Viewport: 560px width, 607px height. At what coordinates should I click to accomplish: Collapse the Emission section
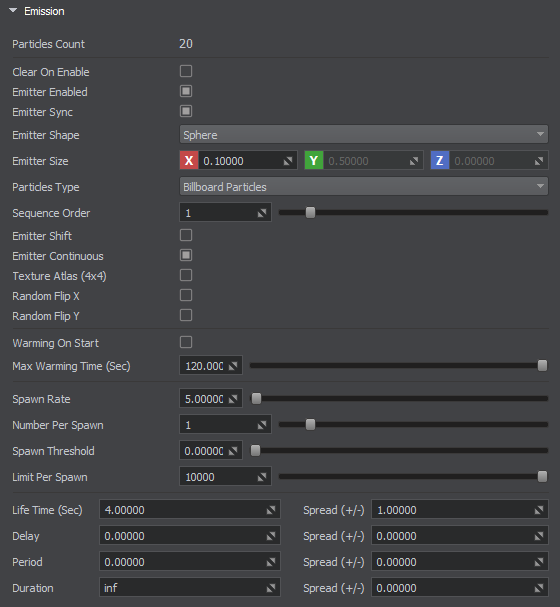click(13, 11)
